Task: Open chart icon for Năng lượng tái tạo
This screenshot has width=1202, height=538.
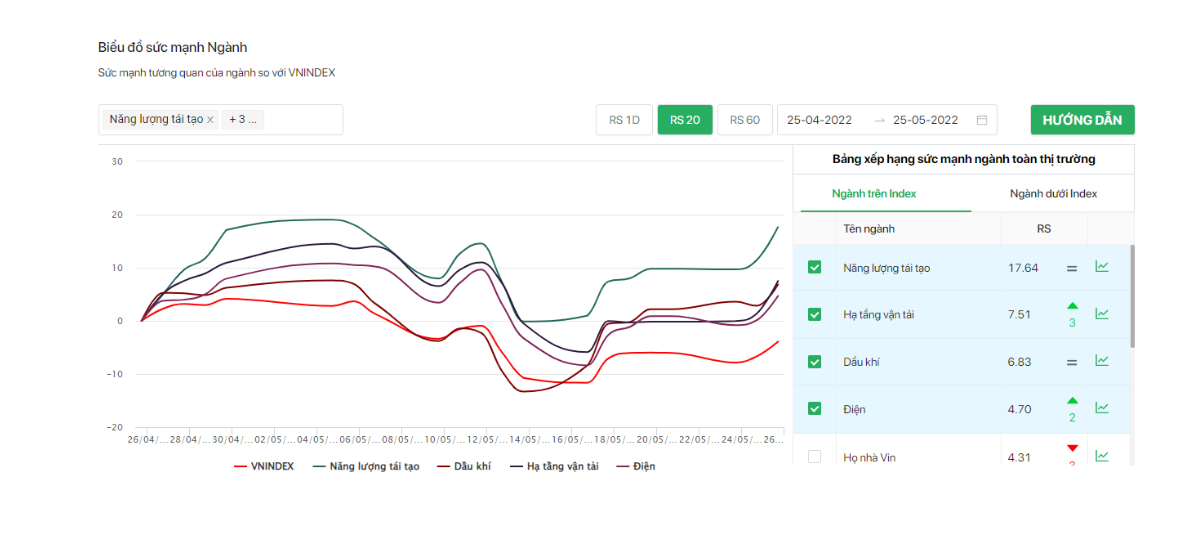Action: (1102, 266)
